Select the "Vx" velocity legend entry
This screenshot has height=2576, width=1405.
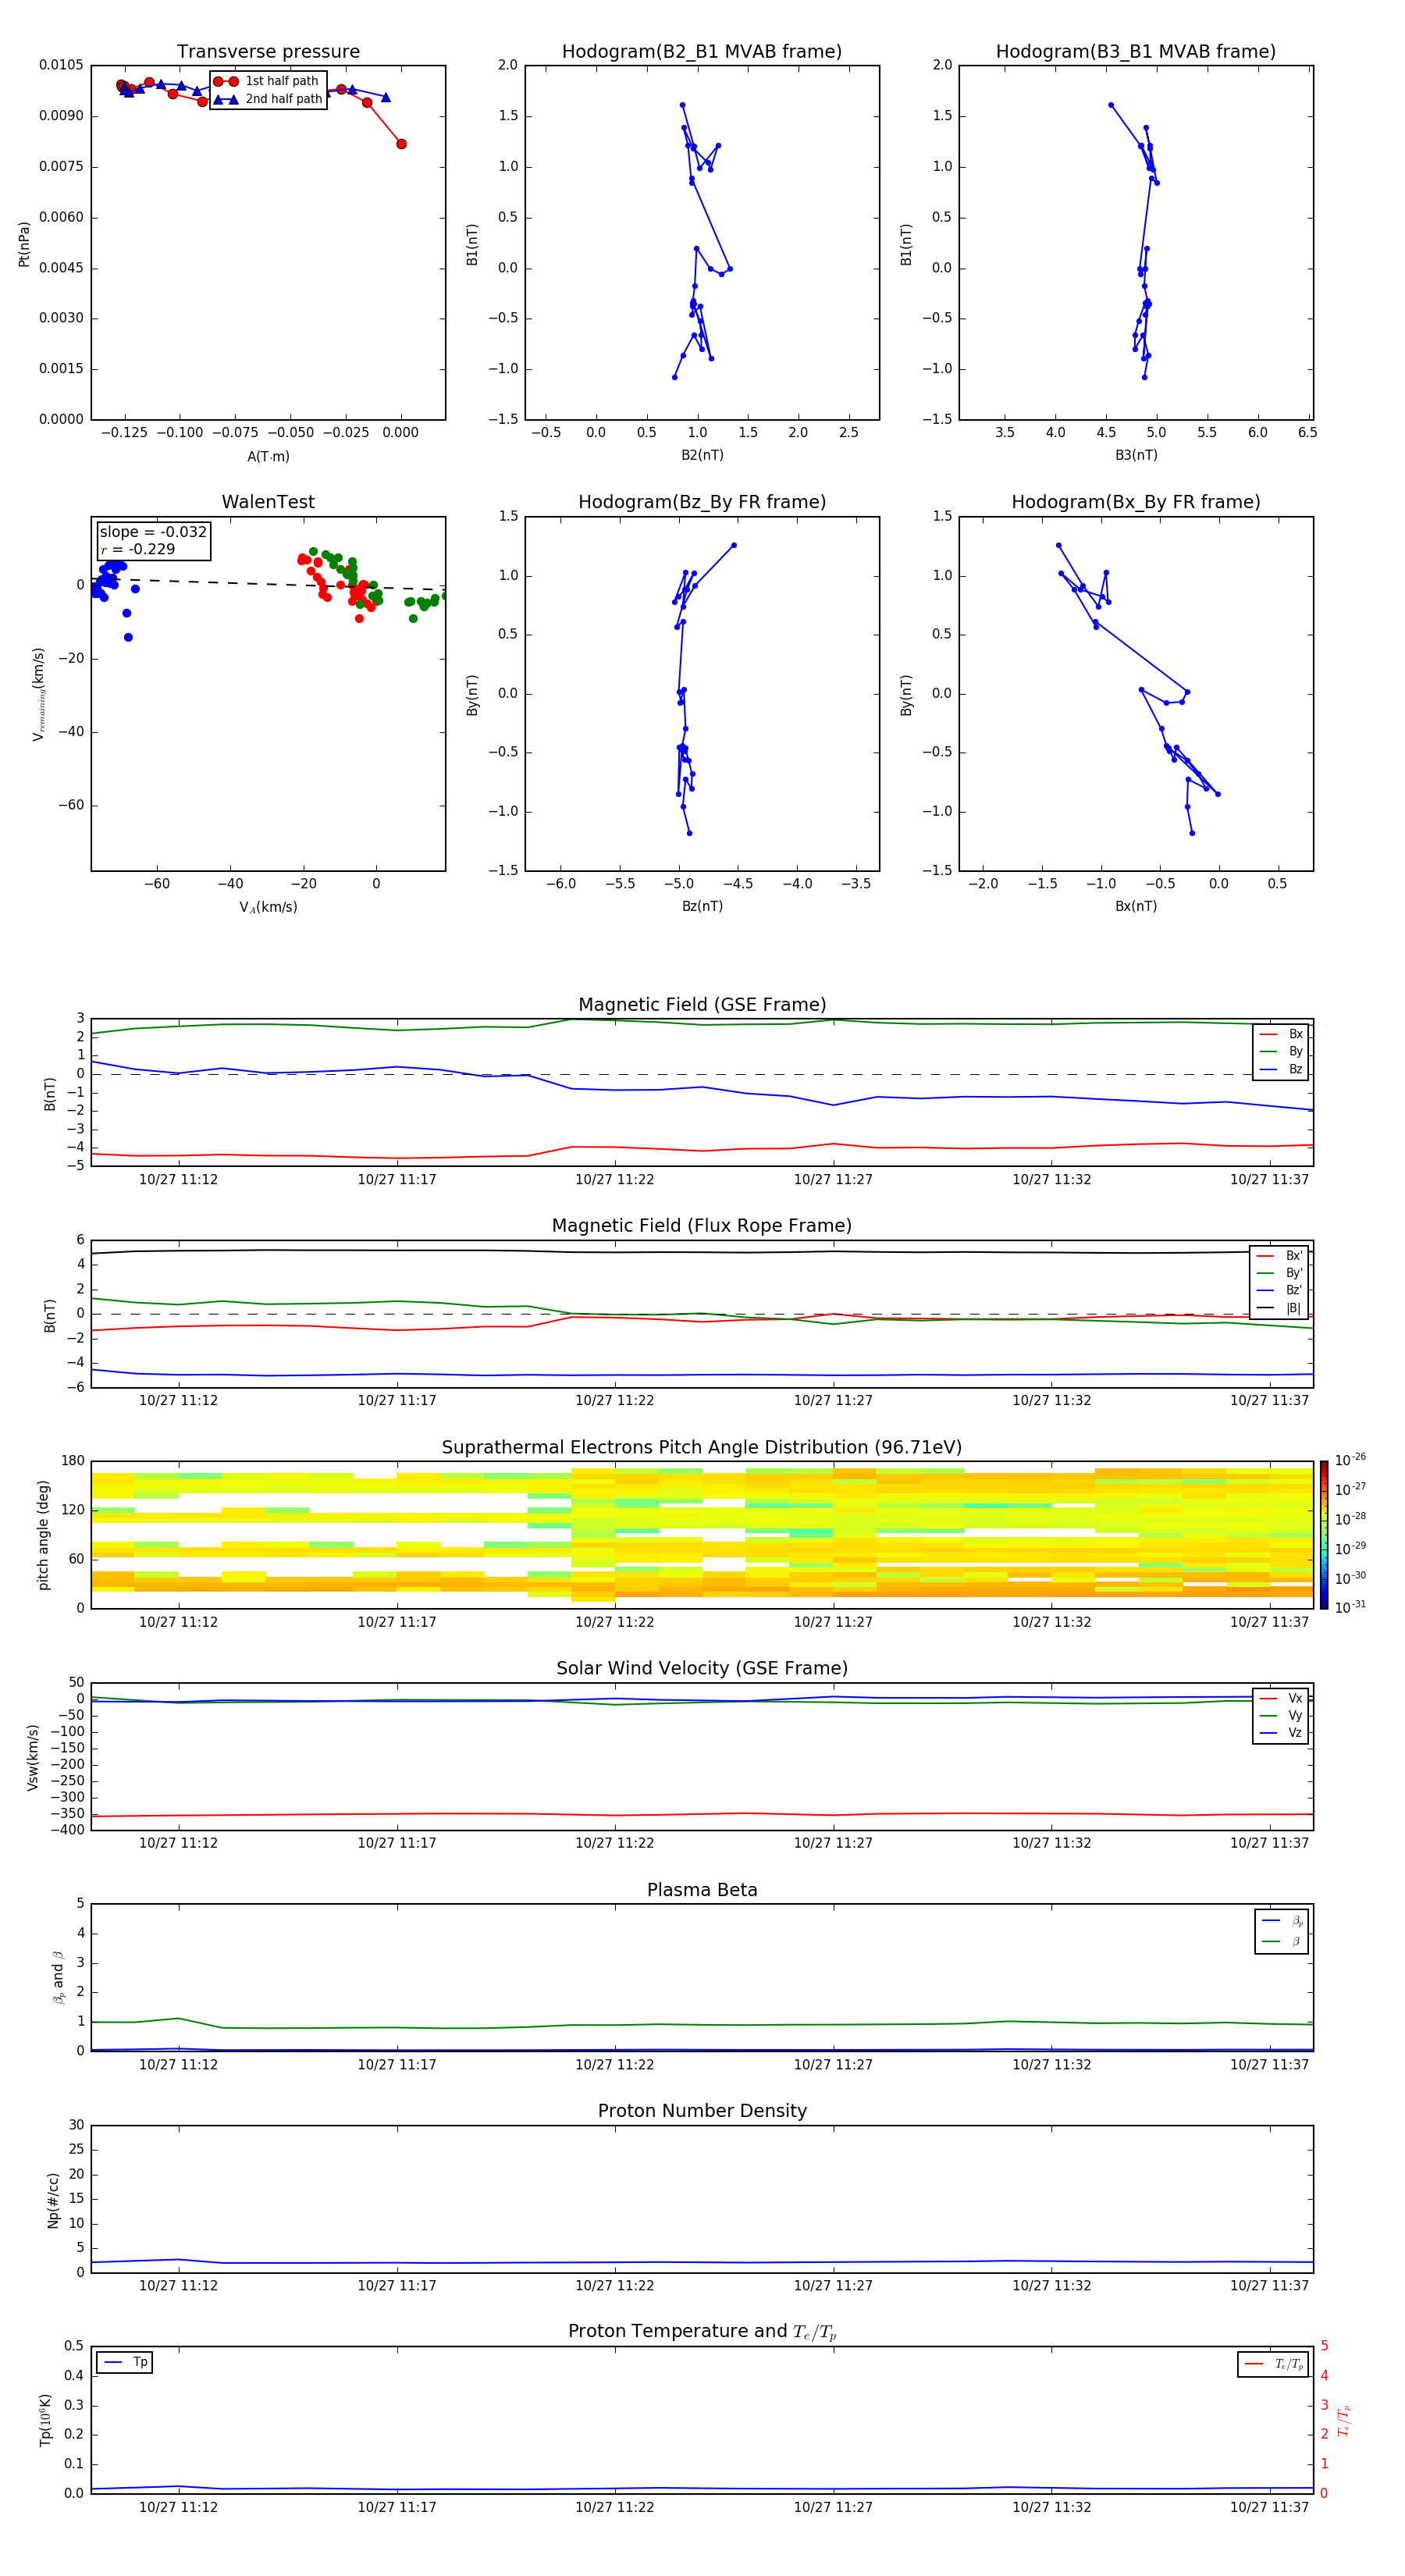point(1281,1698)
